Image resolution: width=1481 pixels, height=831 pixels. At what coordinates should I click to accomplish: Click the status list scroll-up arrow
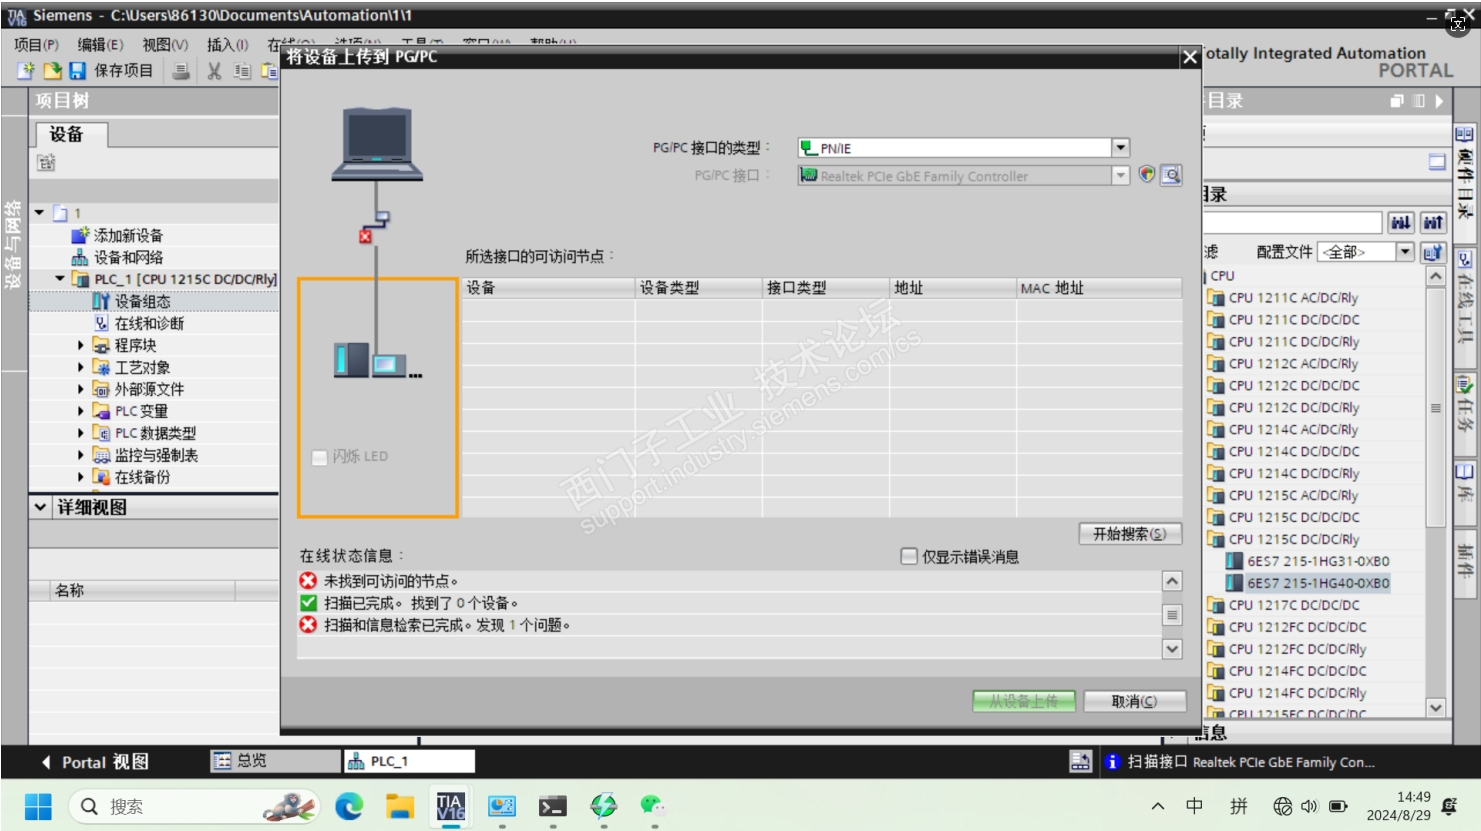[1172, 581]
